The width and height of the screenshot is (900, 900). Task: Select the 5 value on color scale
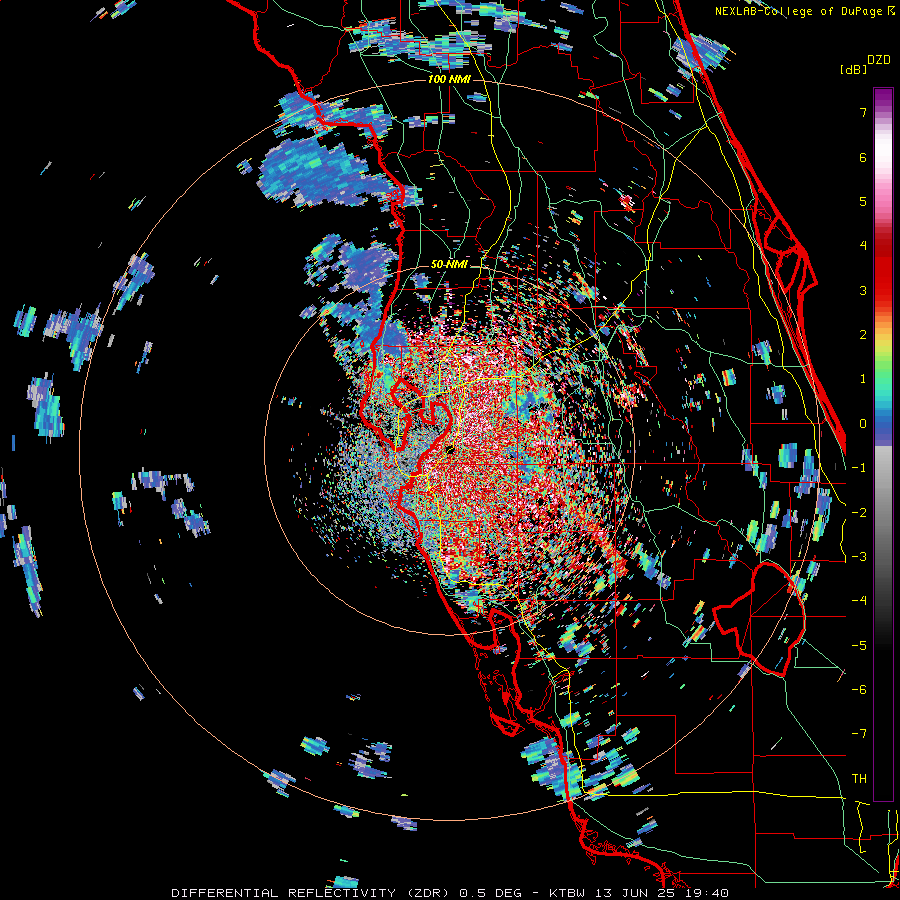click(x=863, y=201)
